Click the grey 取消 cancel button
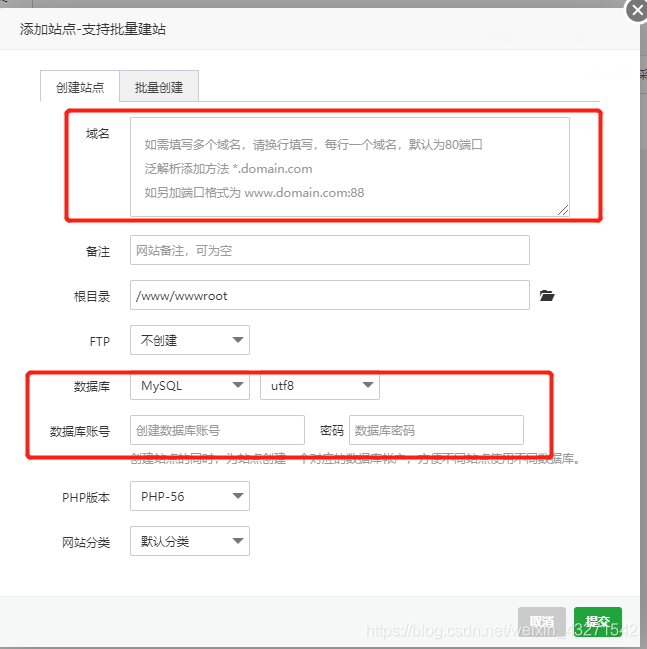 coord(542,621)
